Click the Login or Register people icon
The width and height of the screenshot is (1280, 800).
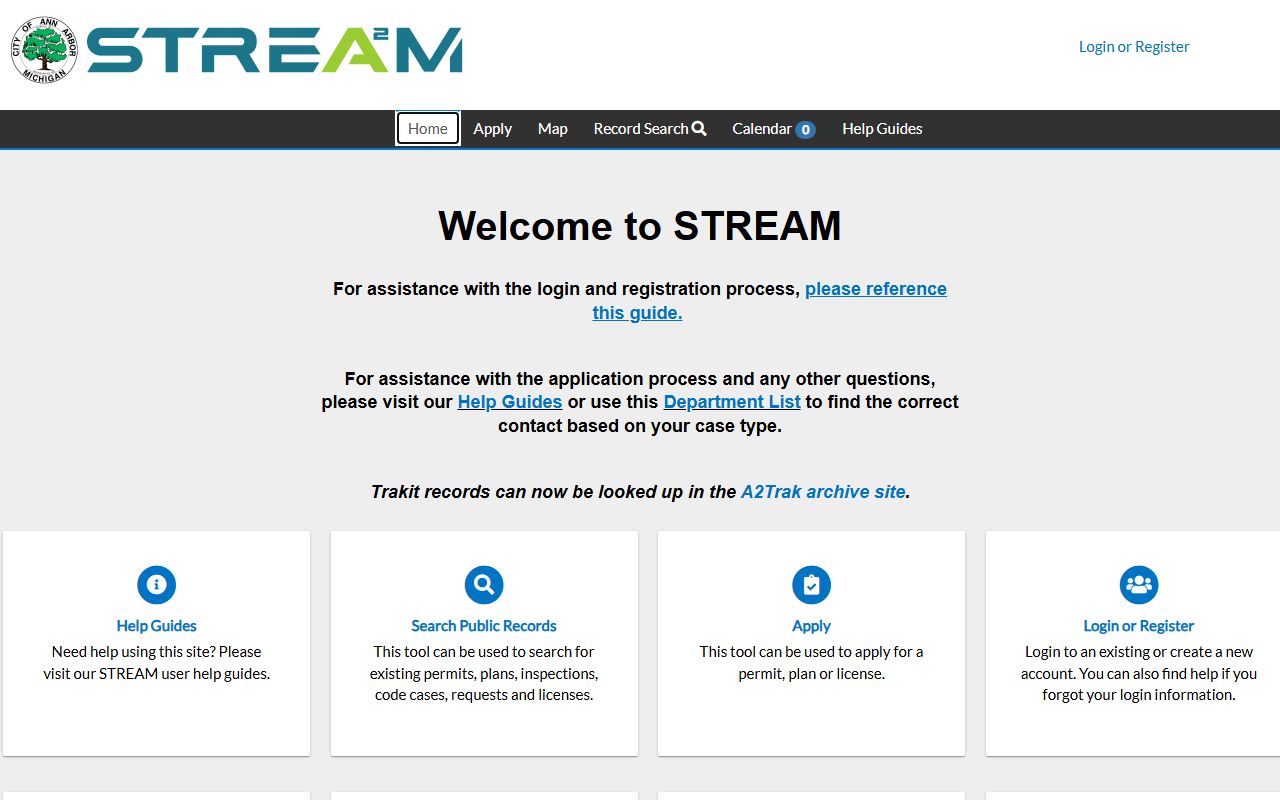click(1139, 585)
